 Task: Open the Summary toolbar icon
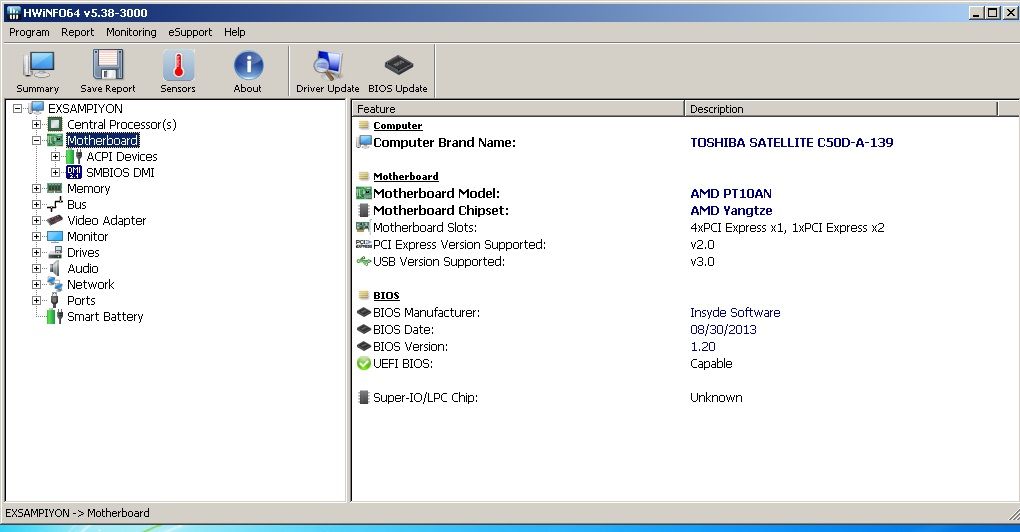pyautogui.click(x=38, y=65)
